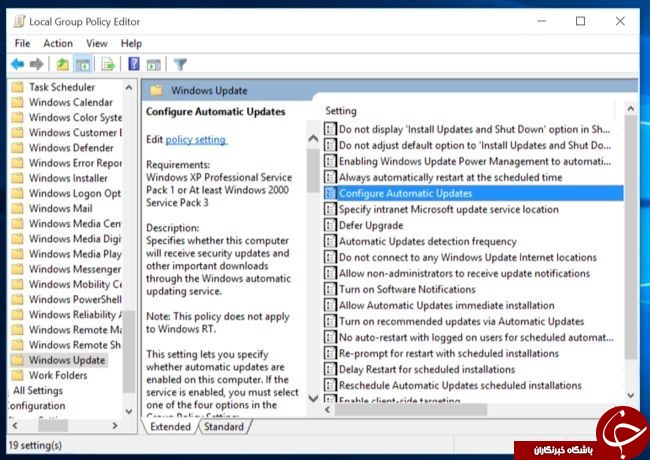Select Windows PowerShell tree folder
Viewport: 650px width, 460px height.
(75, 299)
